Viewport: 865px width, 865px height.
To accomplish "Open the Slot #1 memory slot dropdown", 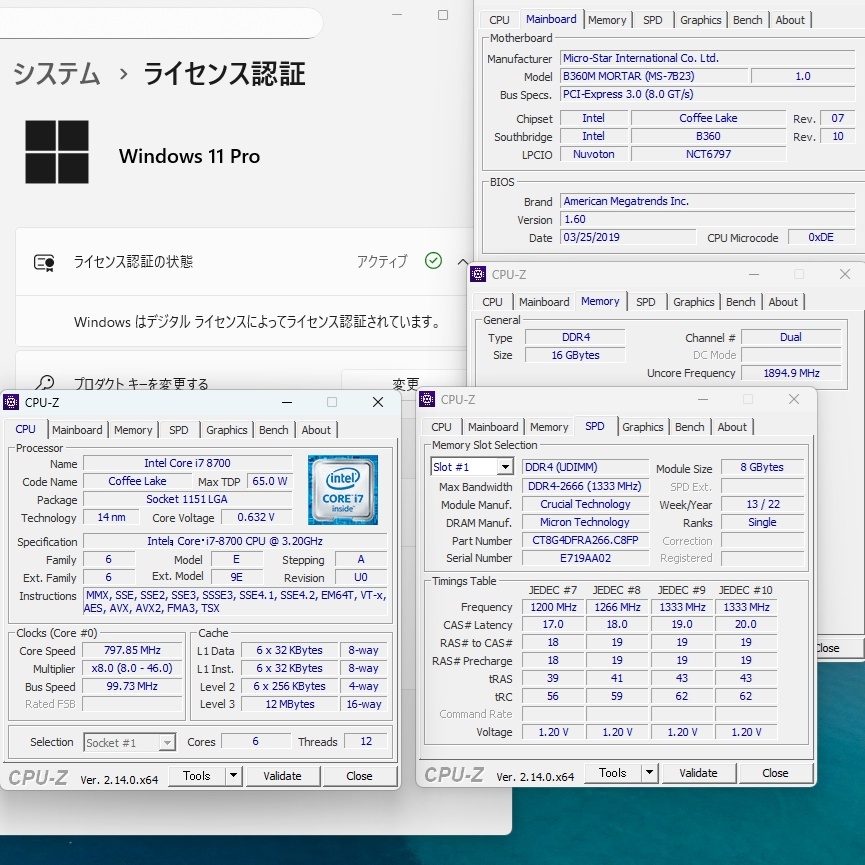I will point(504,467).
